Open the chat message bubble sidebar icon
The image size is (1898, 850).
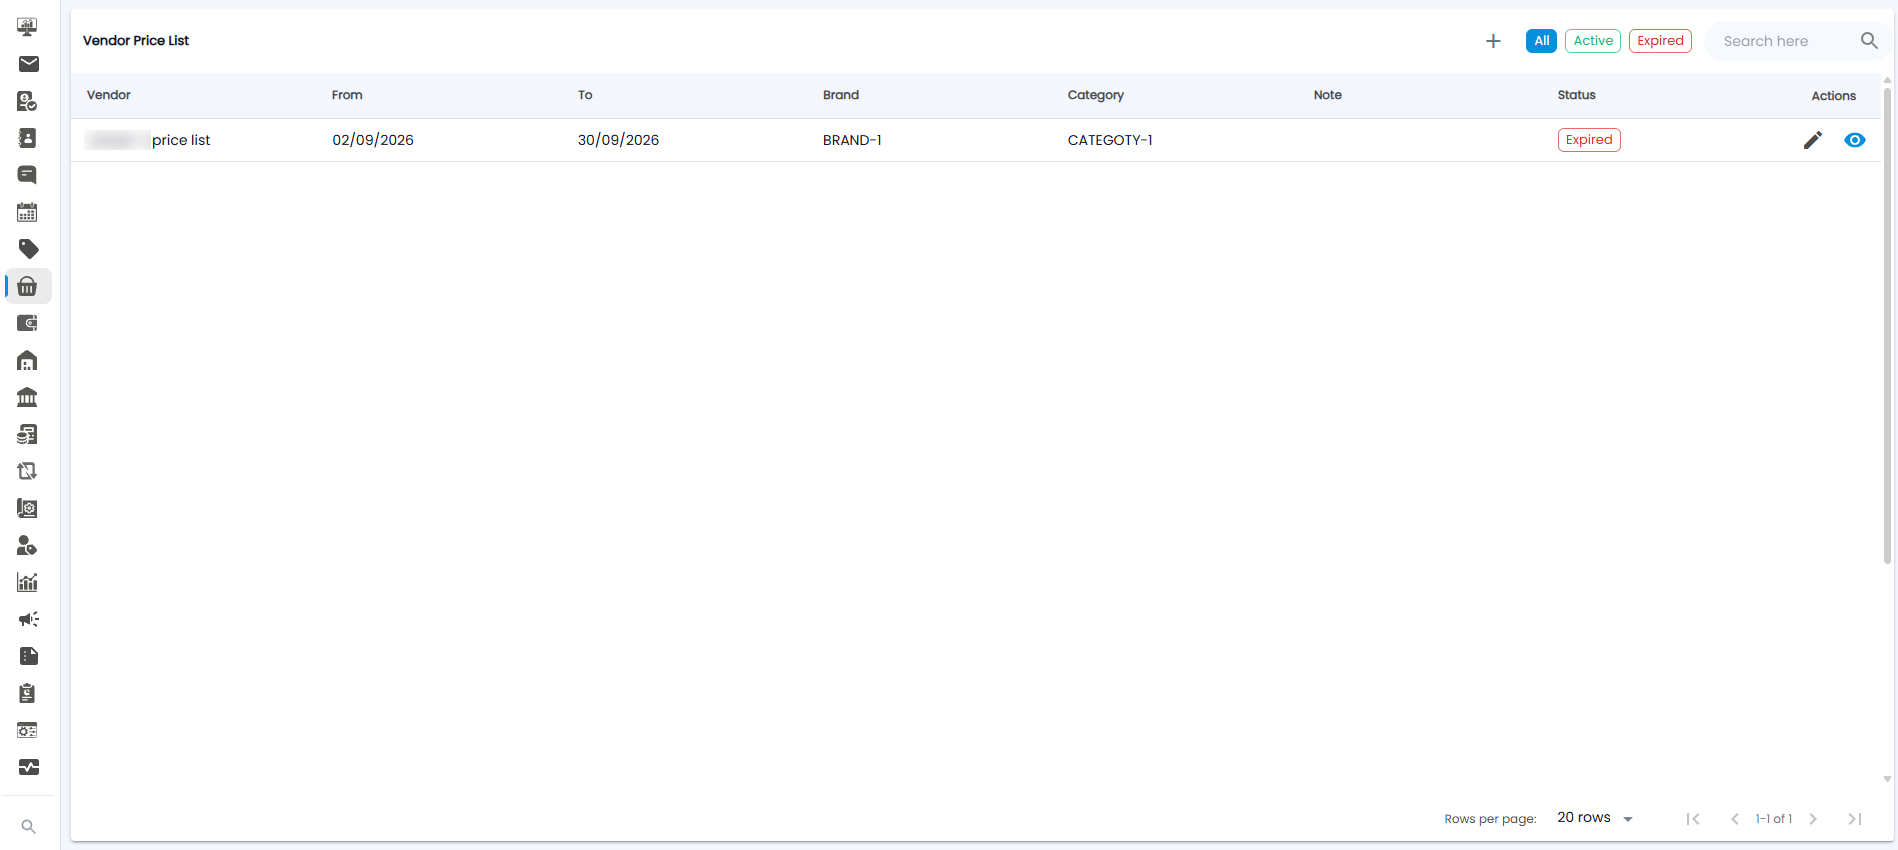pyautogui.click(x=28, y=175)
